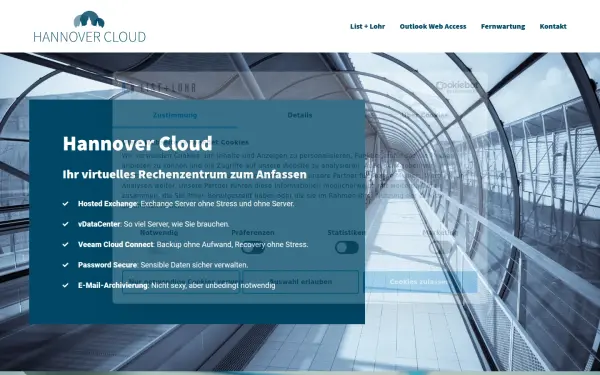
Task: Open the Fernwartung page
Action: click(503, 26)
